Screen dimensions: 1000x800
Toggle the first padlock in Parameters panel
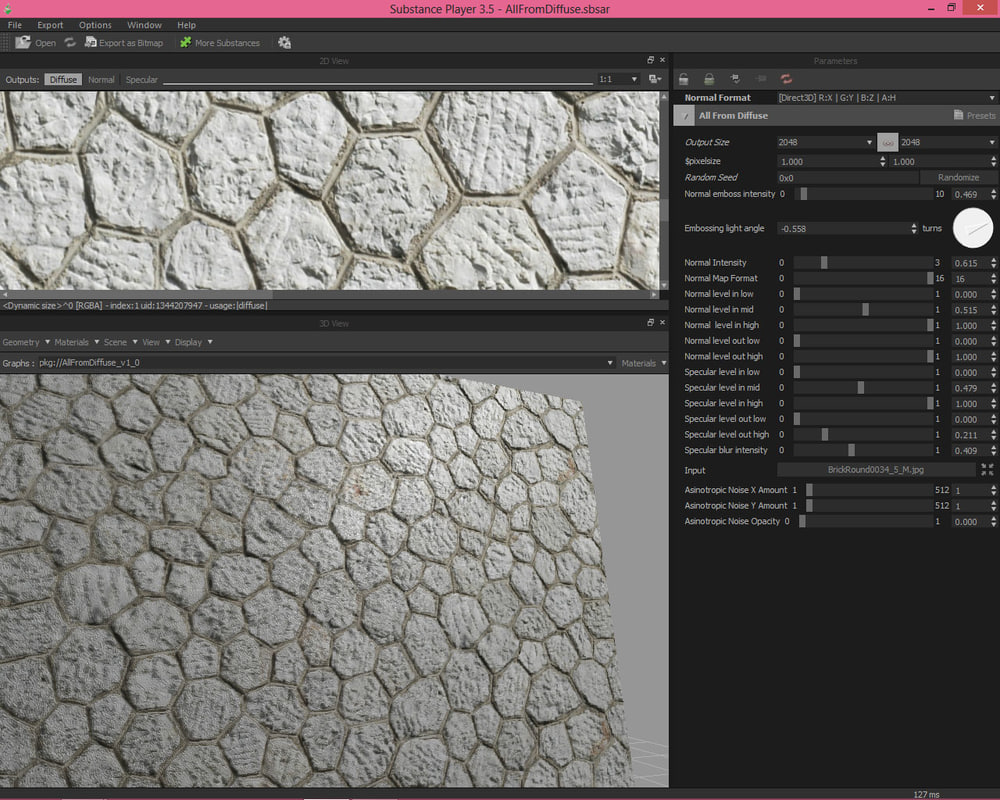pyautogui.click(x=683, y=78)
